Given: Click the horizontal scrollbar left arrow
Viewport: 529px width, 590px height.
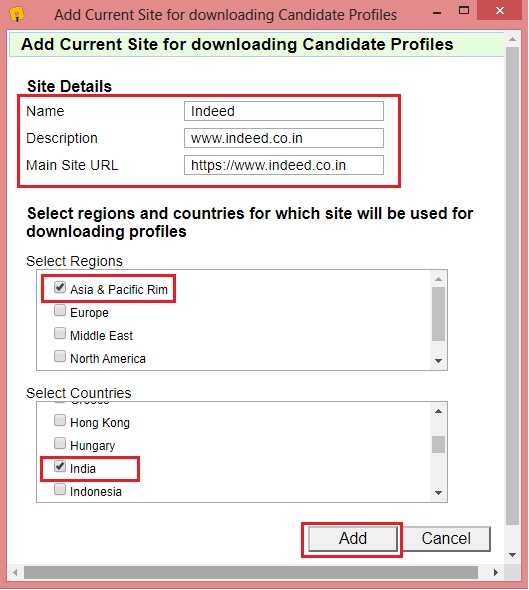Looking at the screenshot, I should click(x=15, y=572).
